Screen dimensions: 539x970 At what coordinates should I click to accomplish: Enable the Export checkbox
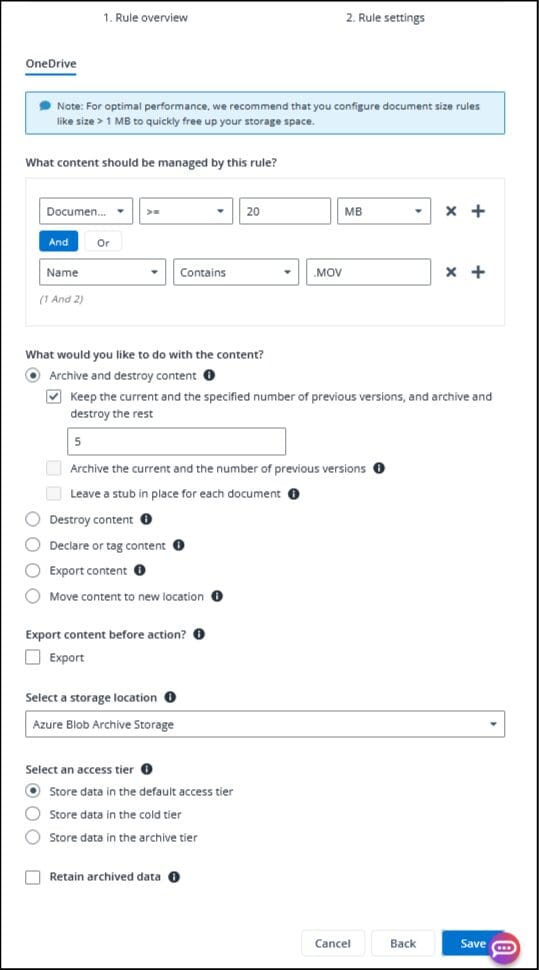click(33, 658)
